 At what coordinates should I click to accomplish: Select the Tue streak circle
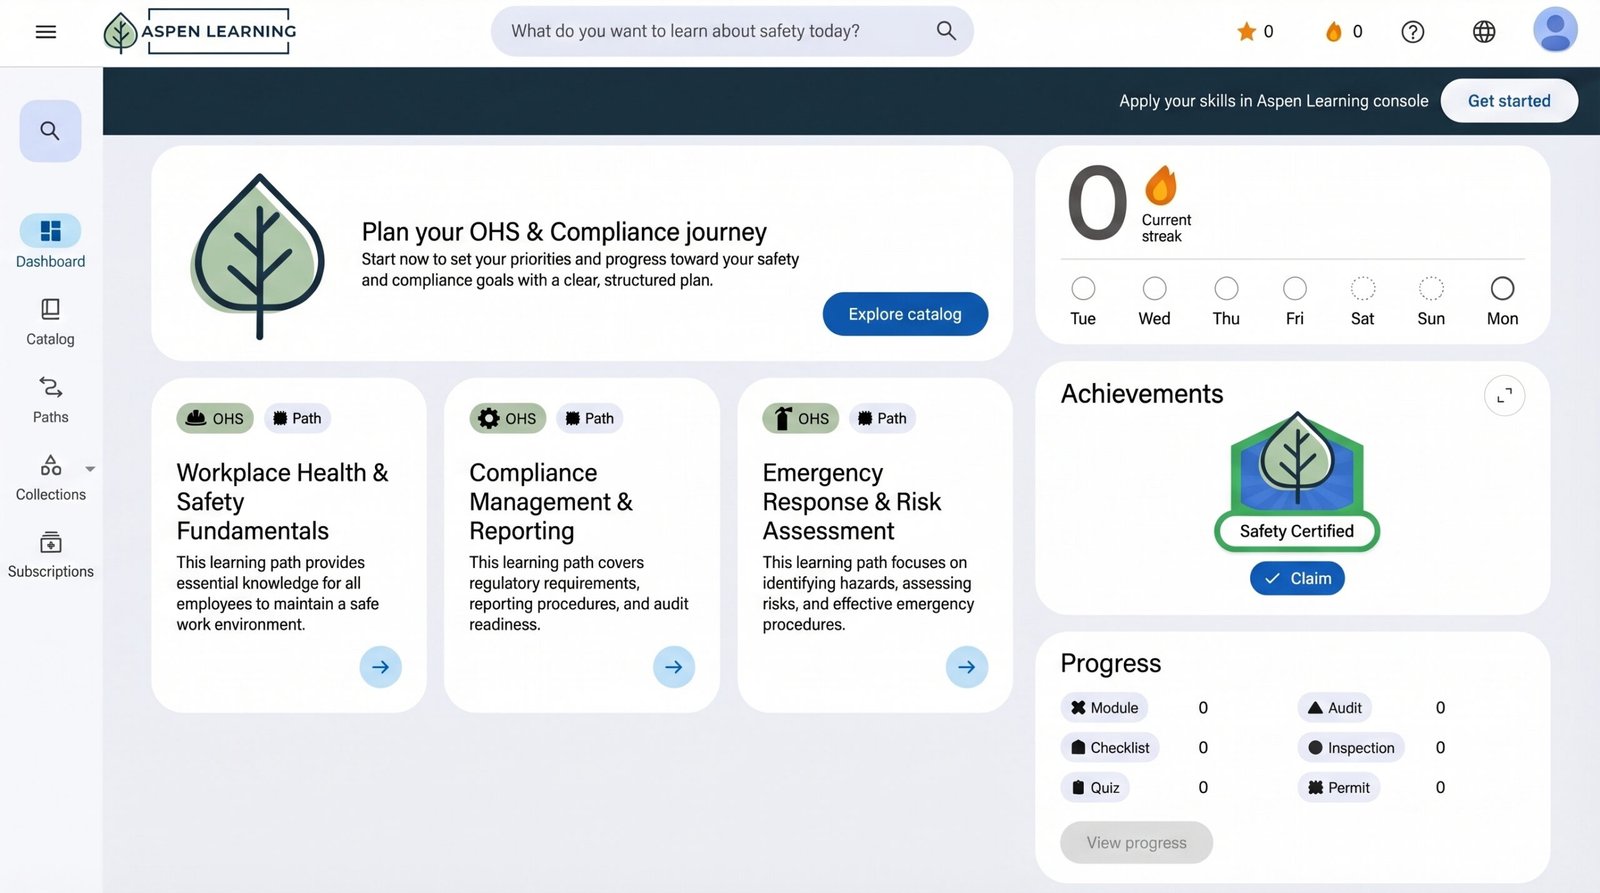coord(1083,289)
